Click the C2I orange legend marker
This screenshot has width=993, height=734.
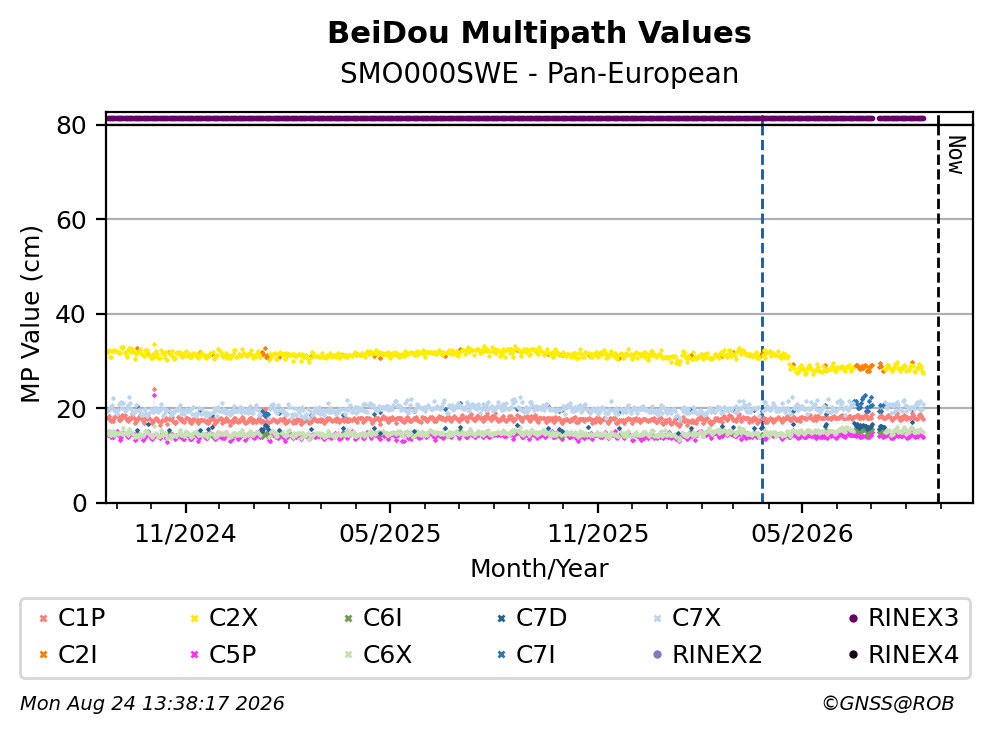[43, 655]
